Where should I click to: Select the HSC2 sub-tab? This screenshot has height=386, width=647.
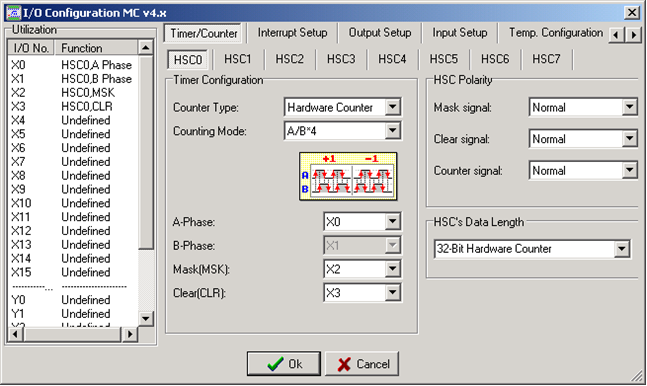289,59
